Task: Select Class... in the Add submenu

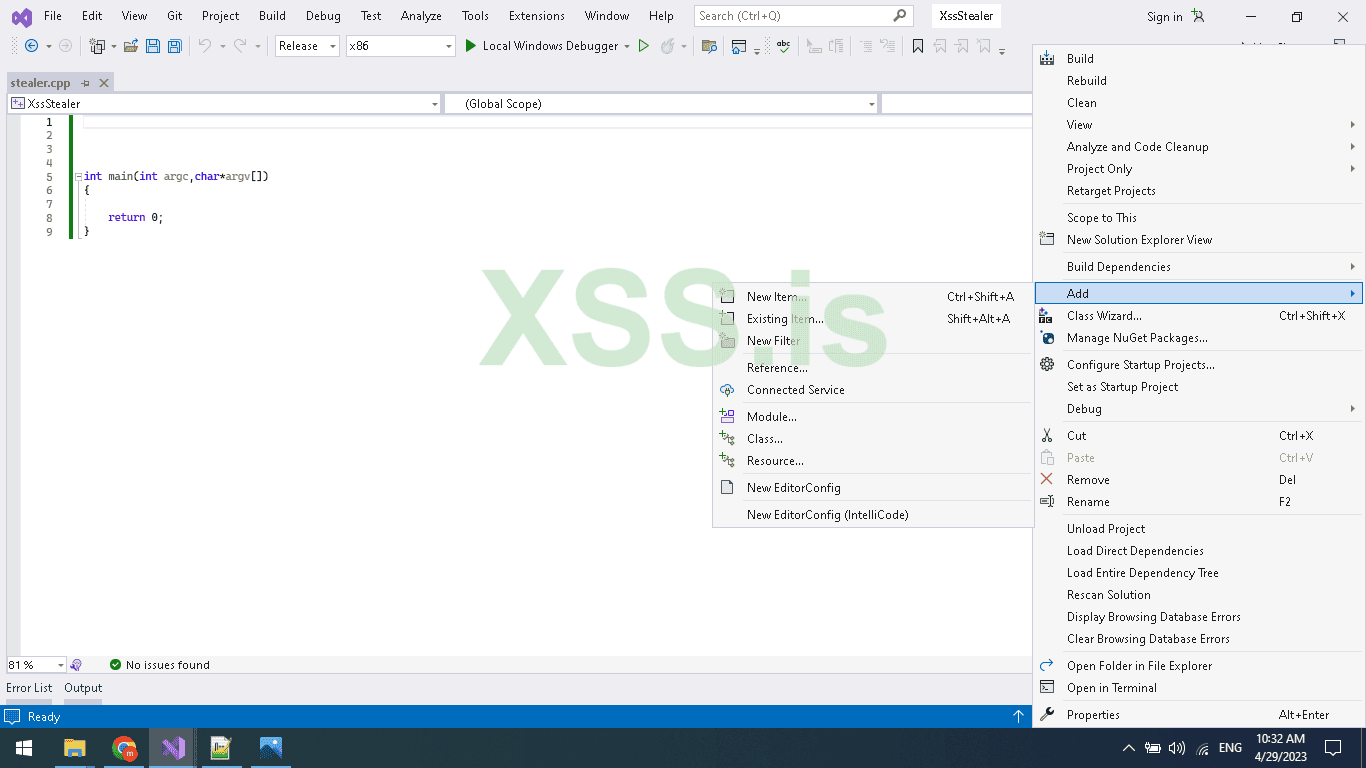Action: (x=873, y=439)
